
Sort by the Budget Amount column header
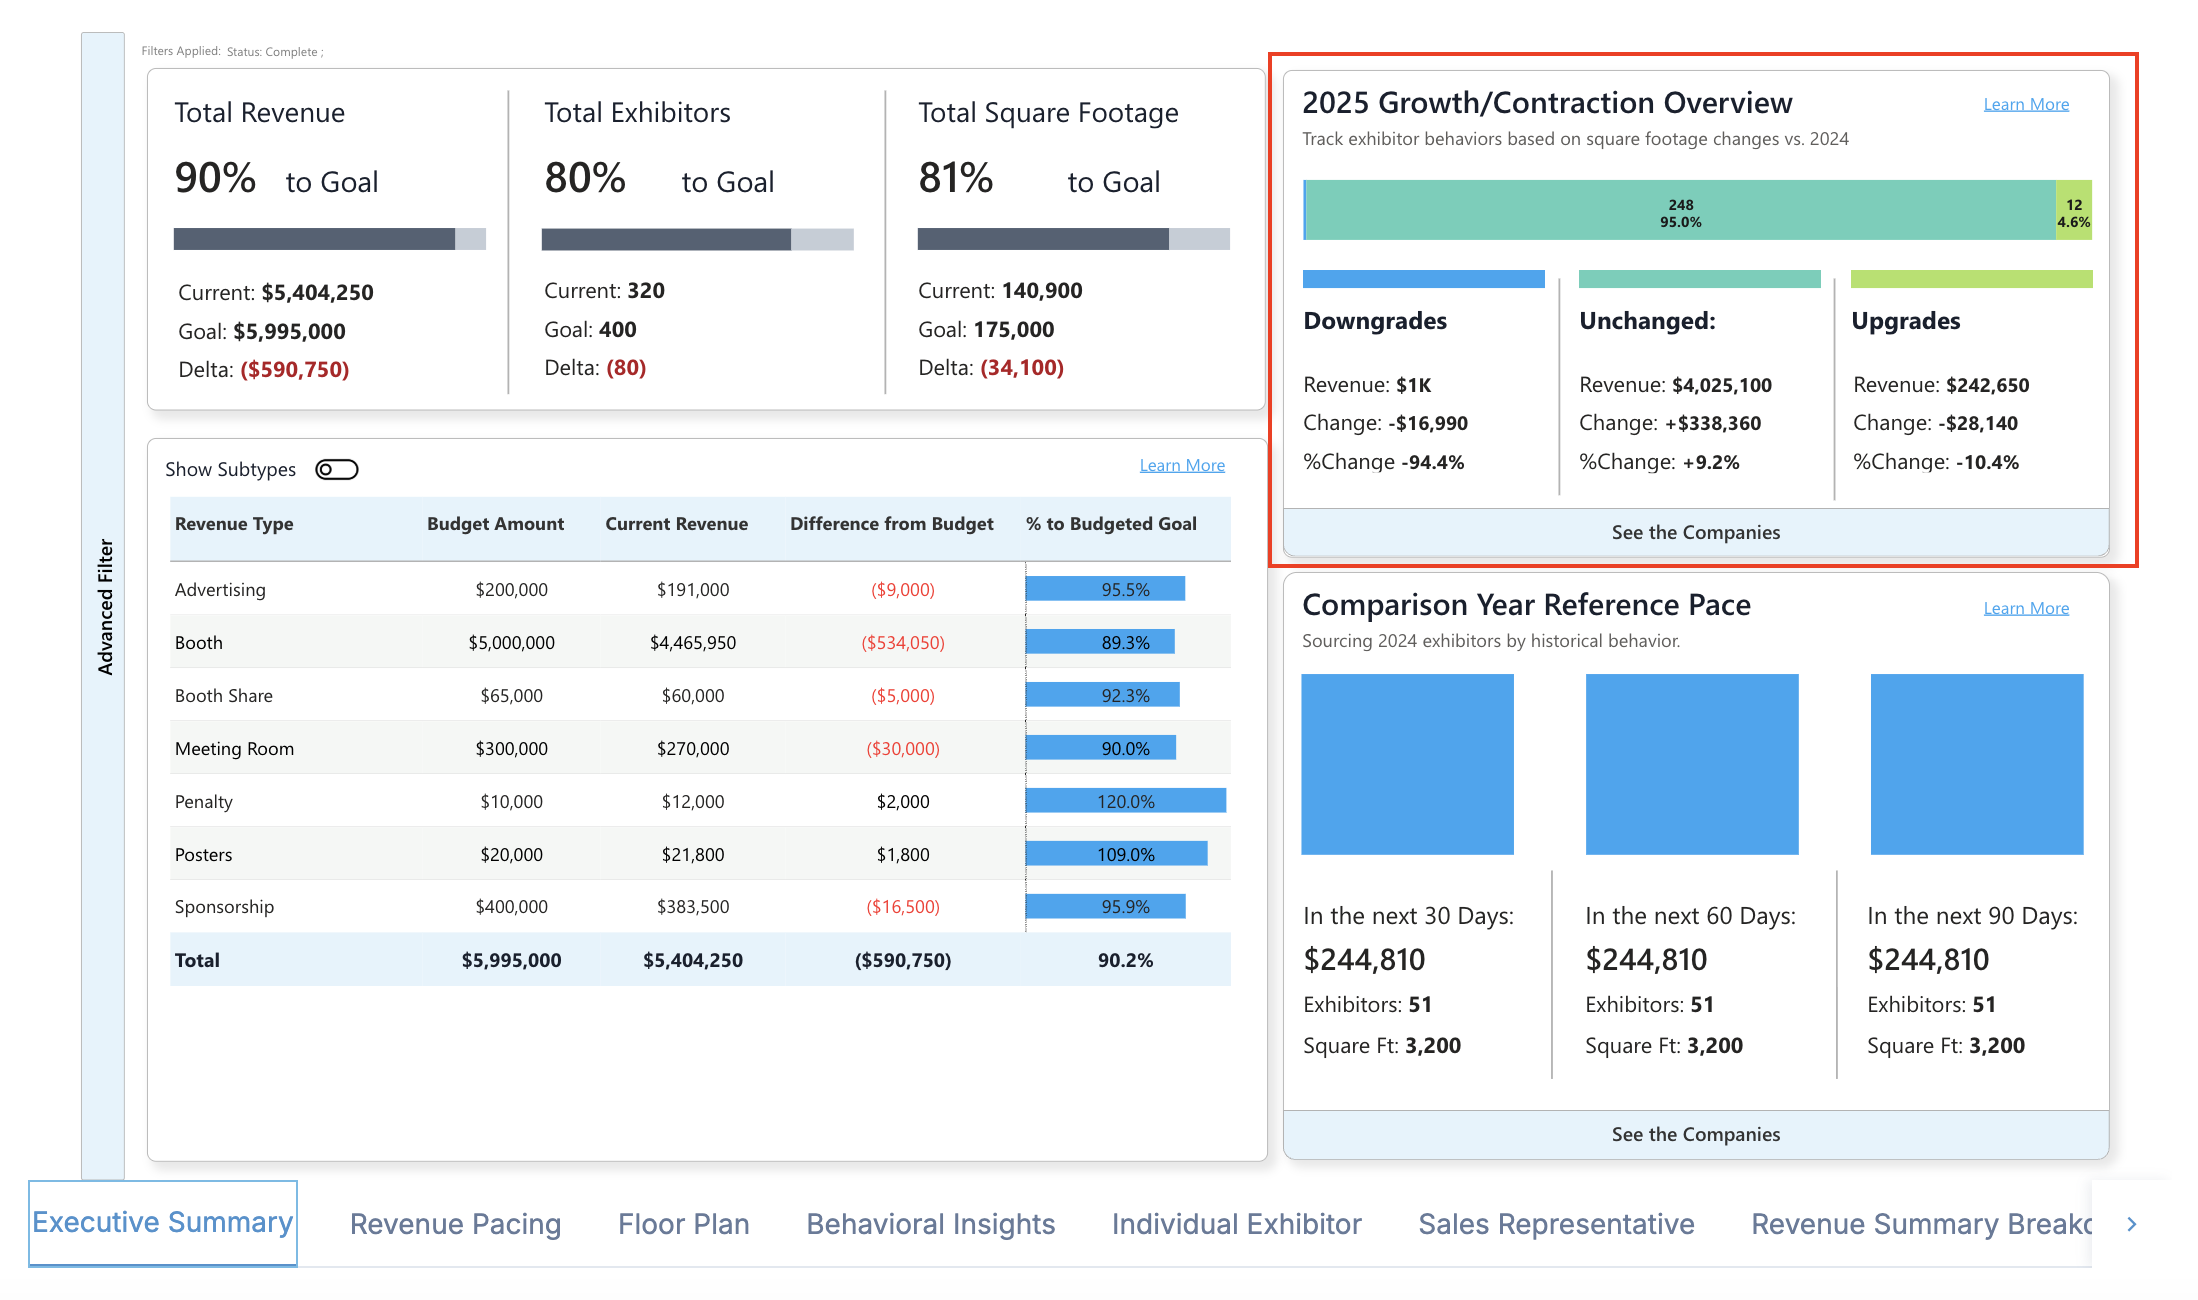pos(495,524)
